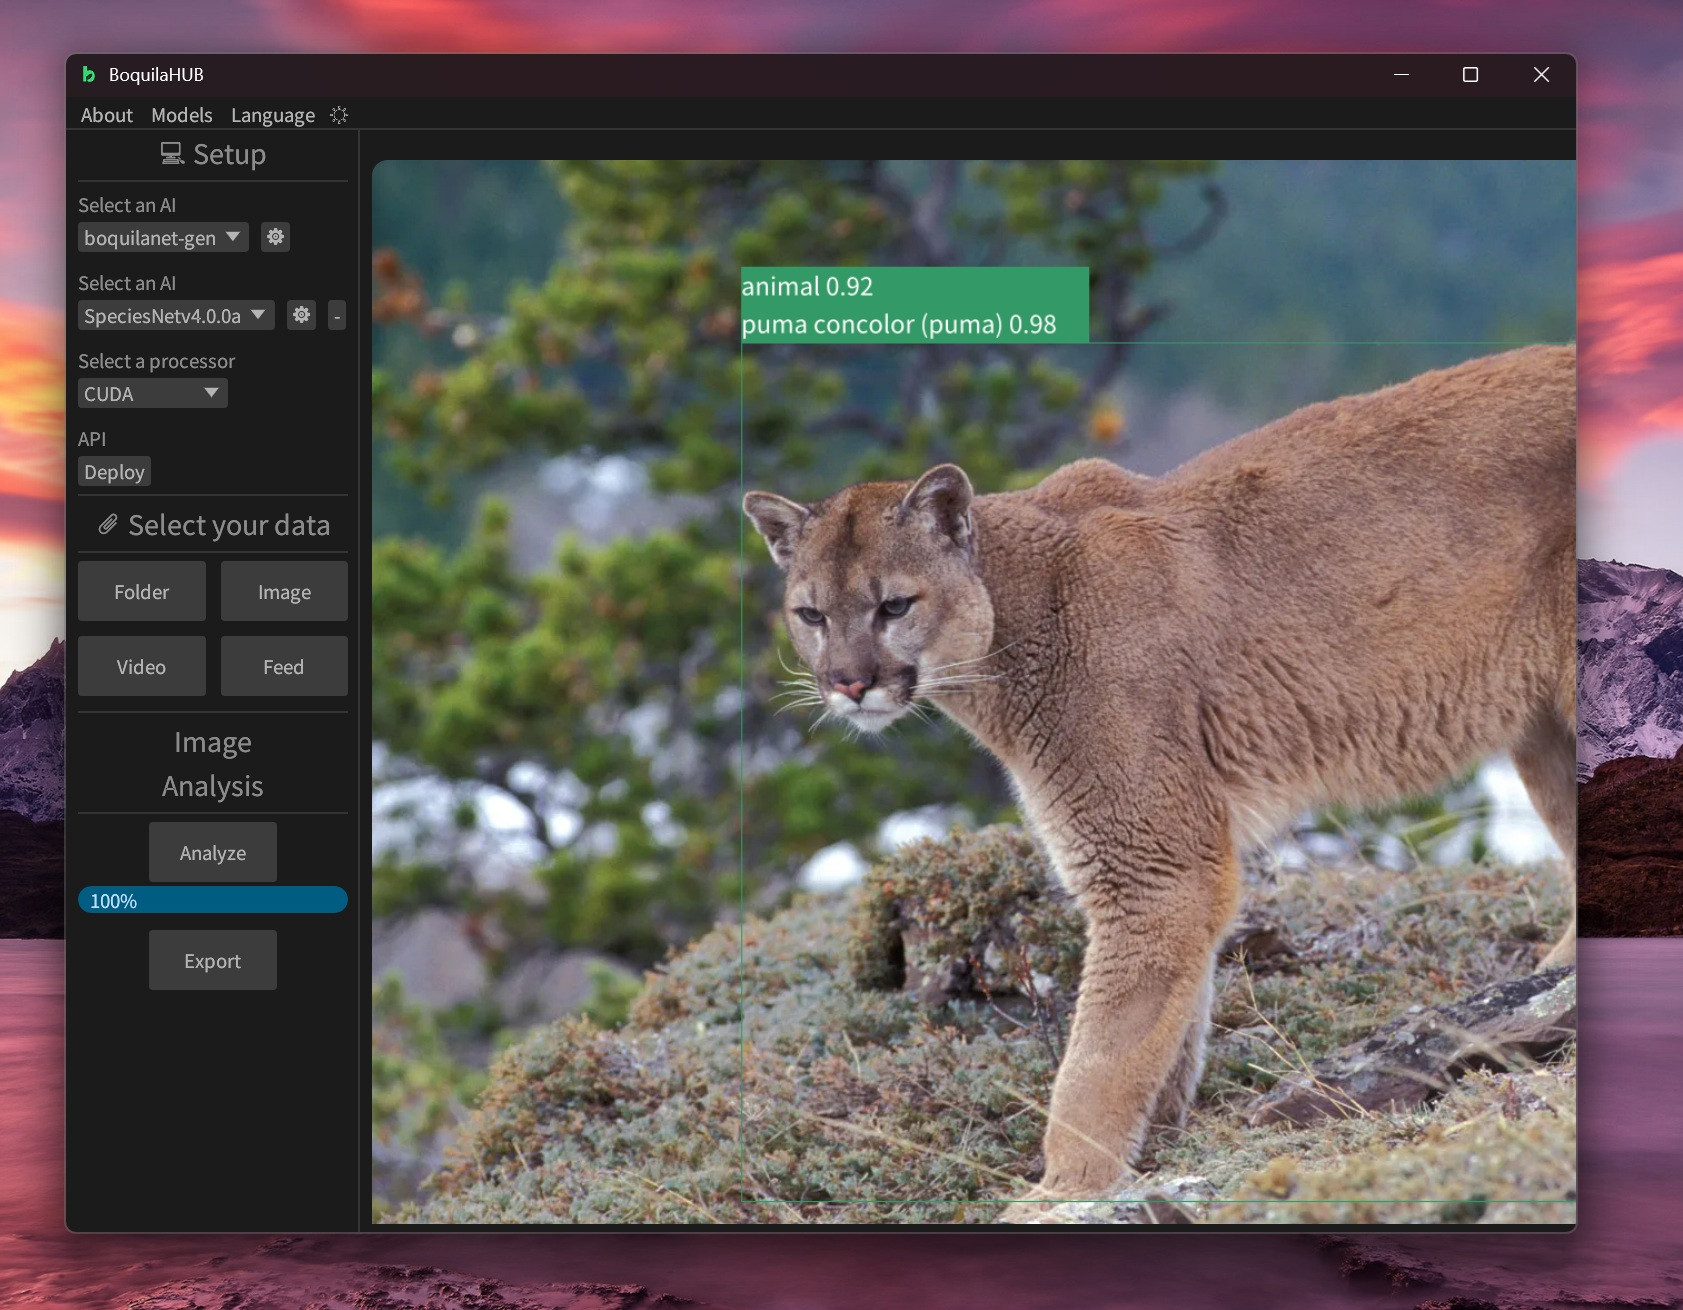Expand the boquilanet-gen AI dropdown
The image size is (1683, 1310).
(163, 238)
